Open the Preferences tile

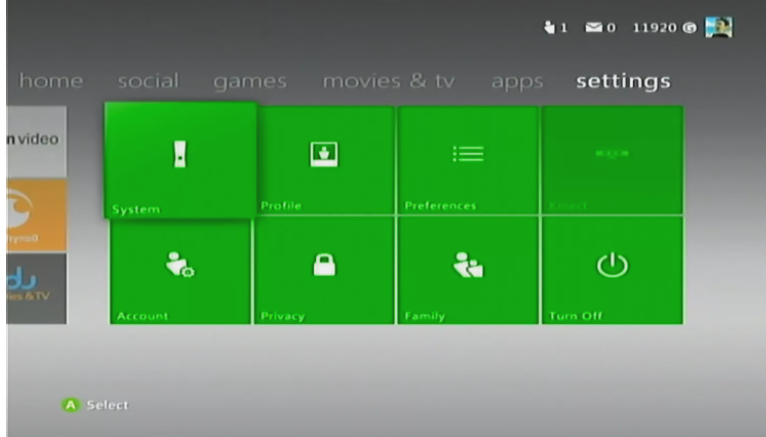pyautogui.click(x=468, y=160)
